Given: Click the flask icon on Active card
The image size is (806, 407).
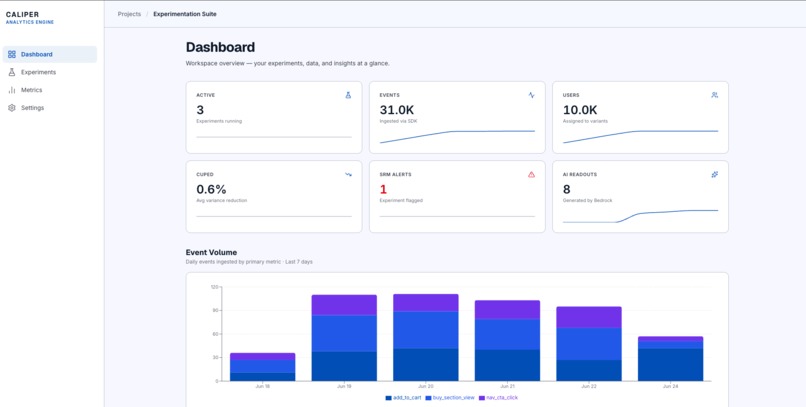Looking at the screenshot, I should [x=348, y=95].
